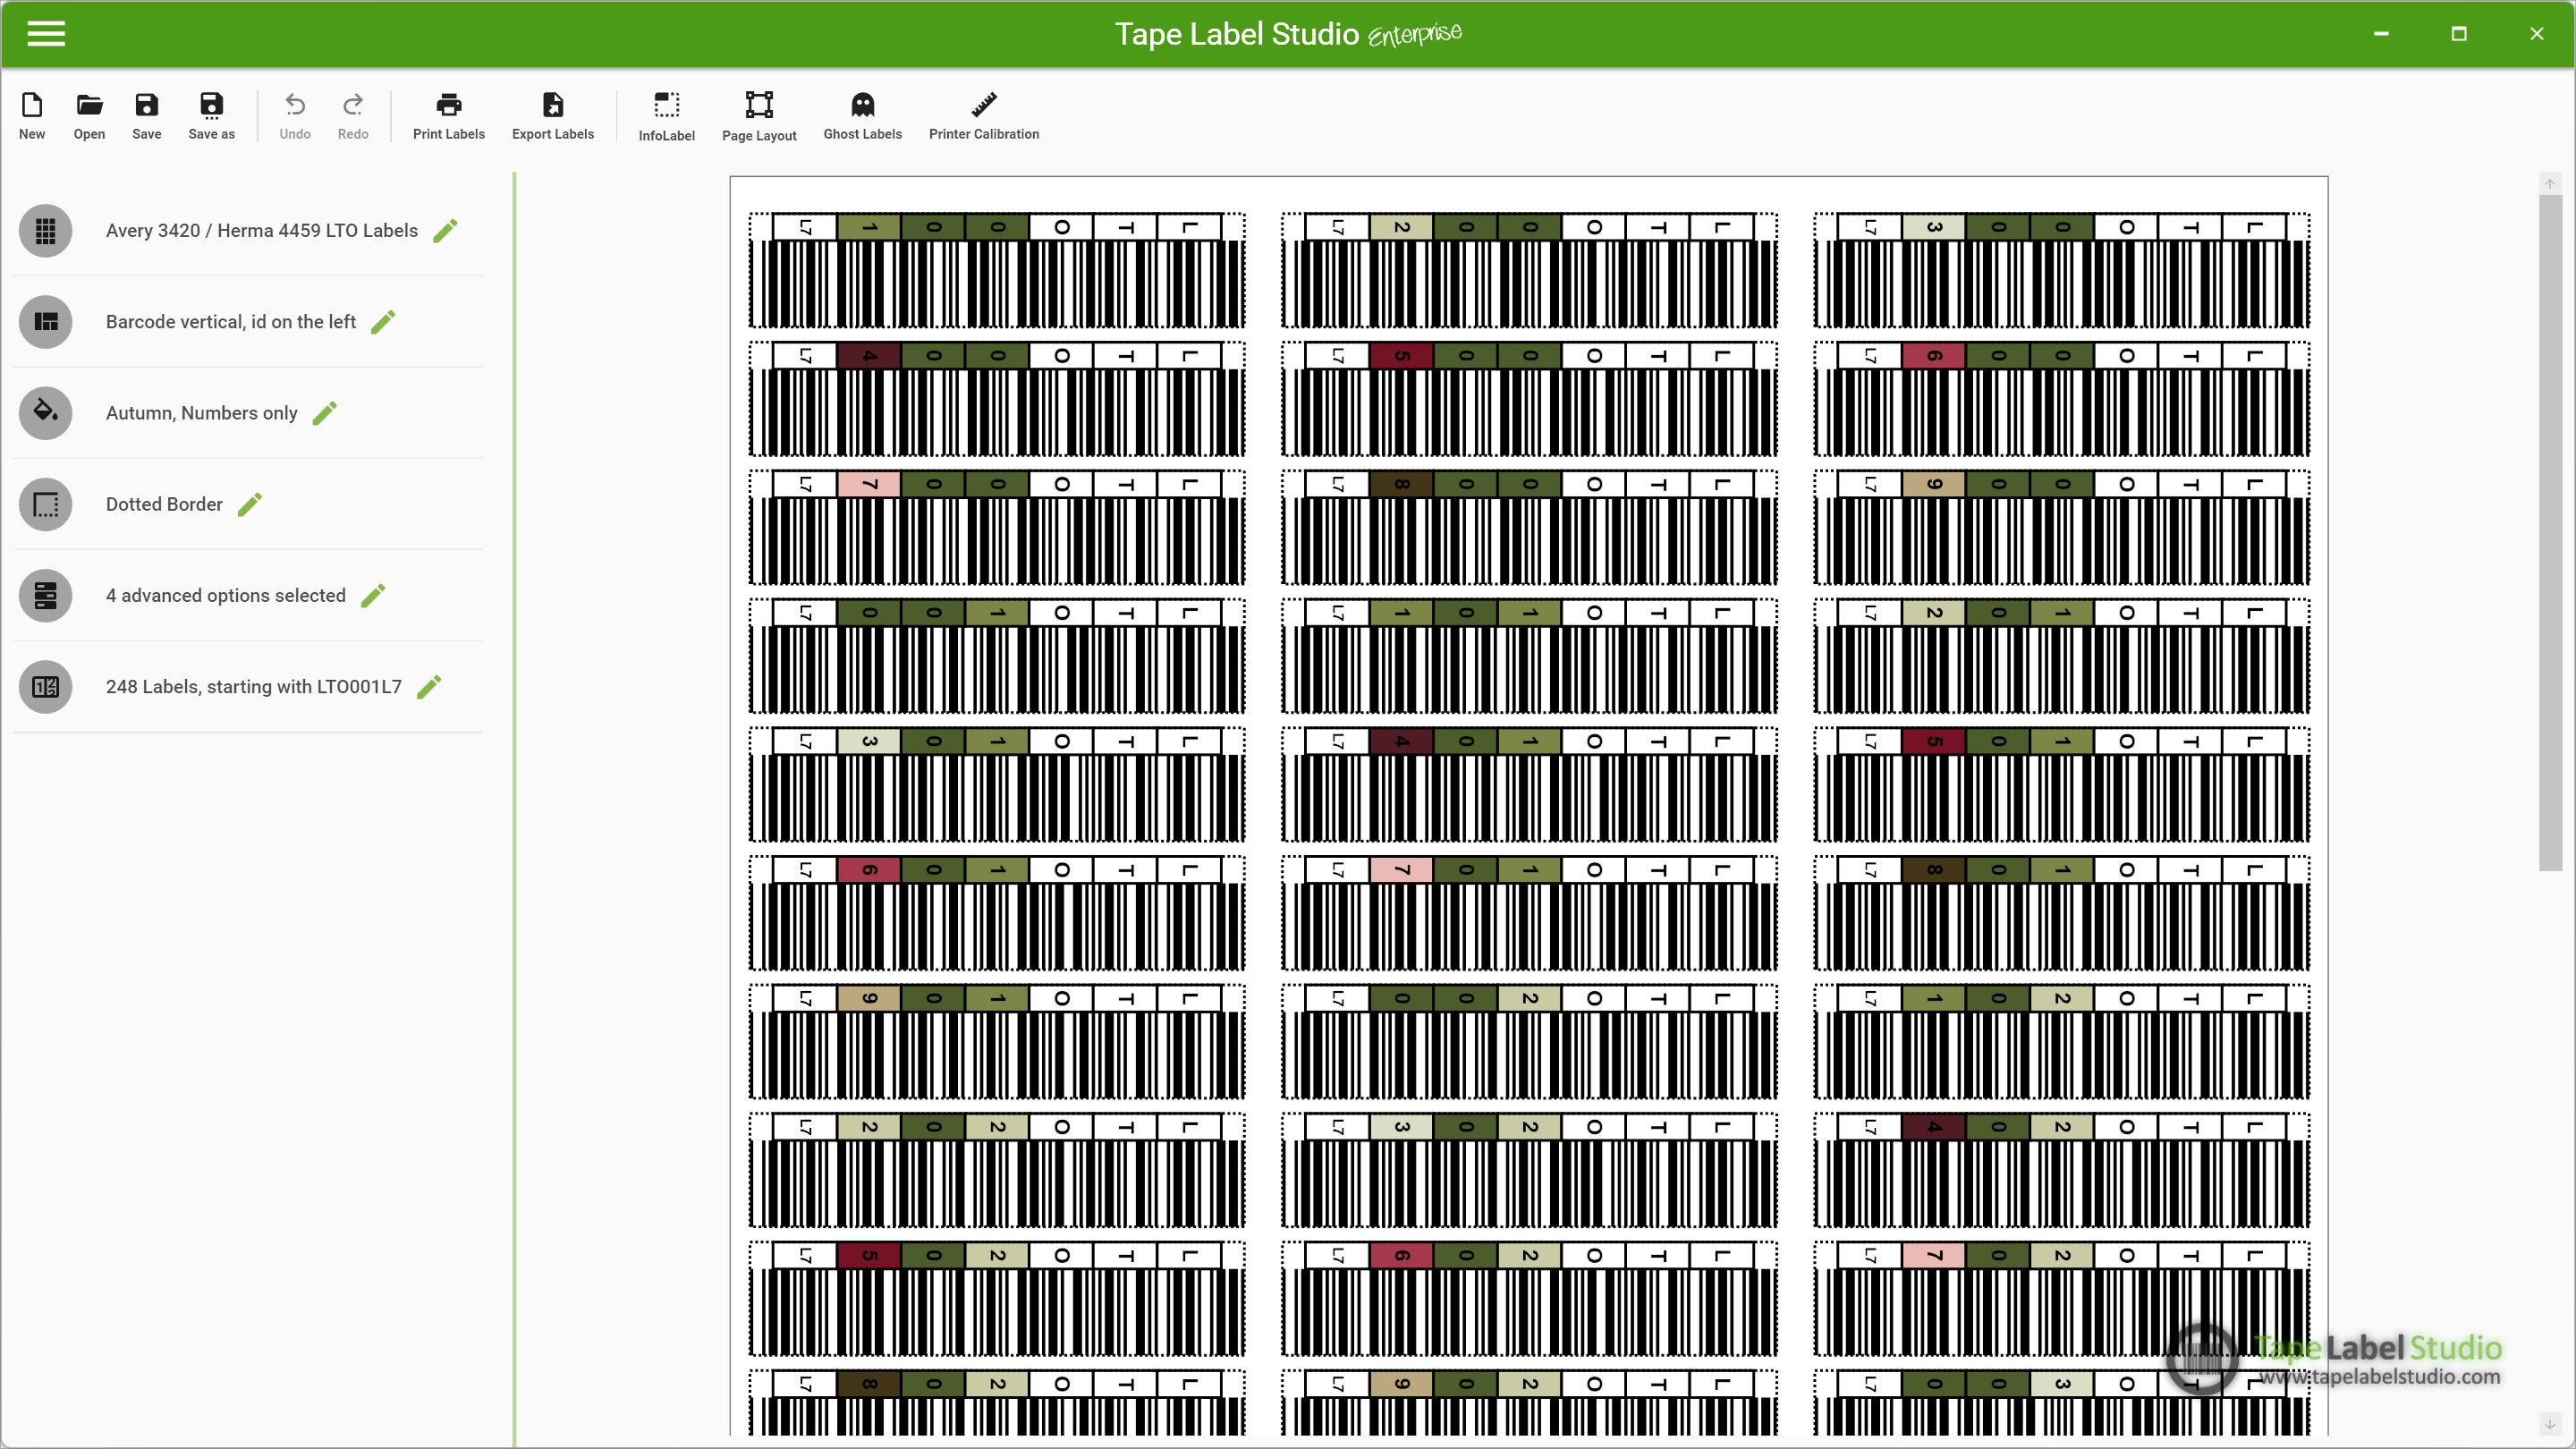The image size is (2576, 1449).
Task: Click the scrollbar down arrow
Action: [x=2550, y=1424]
